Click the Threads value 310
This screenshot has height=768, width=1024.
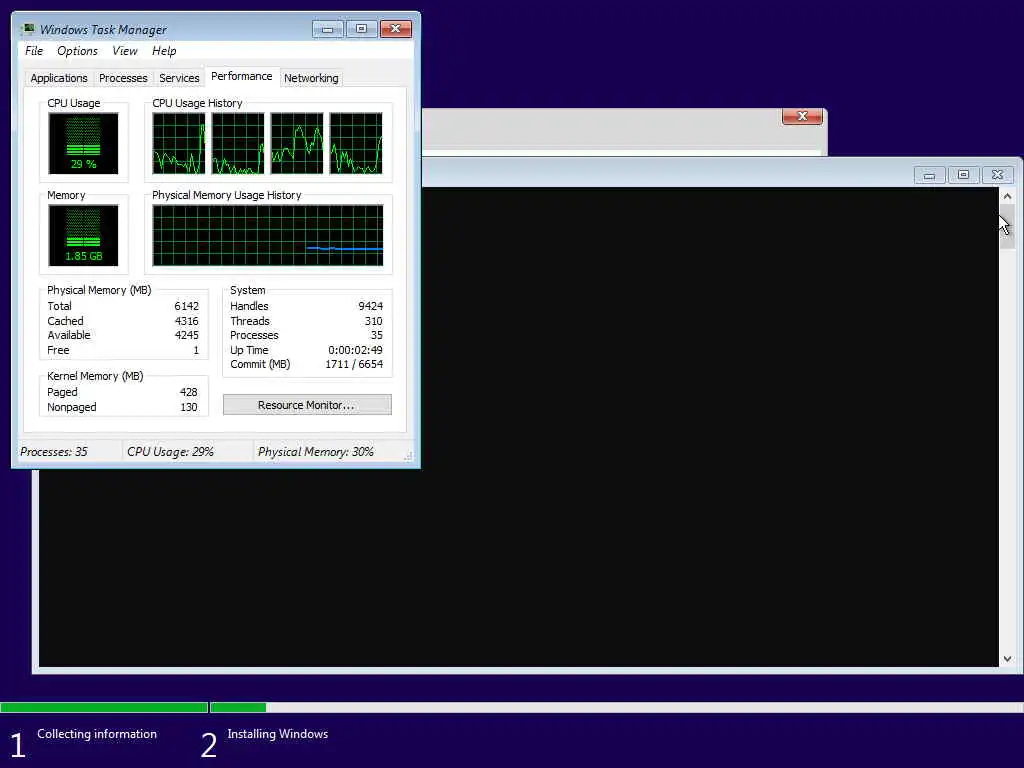click(x=374, y=321)
